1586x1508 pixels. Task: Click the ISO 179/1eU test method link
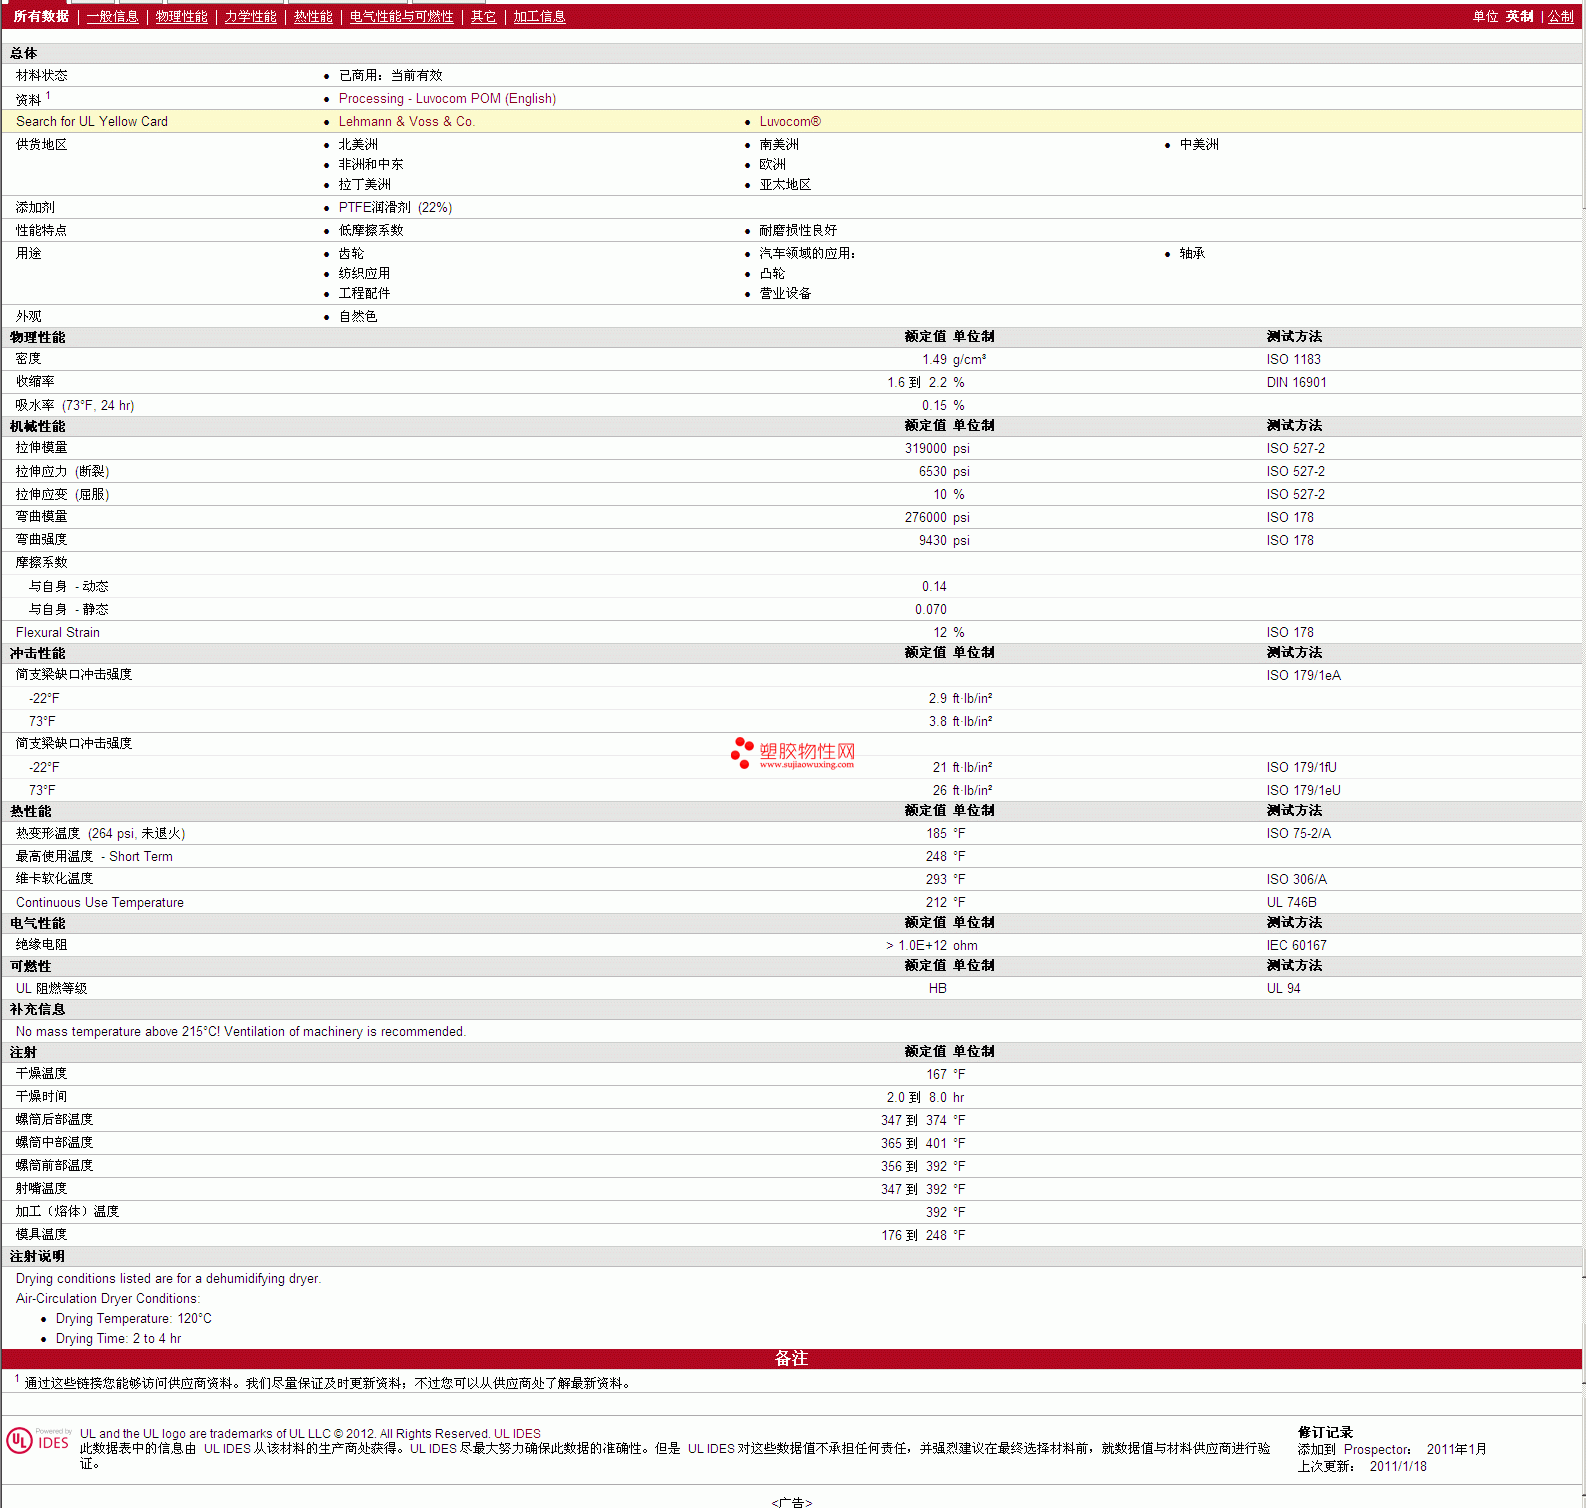pyautogui.click(x=1303, y=790)
